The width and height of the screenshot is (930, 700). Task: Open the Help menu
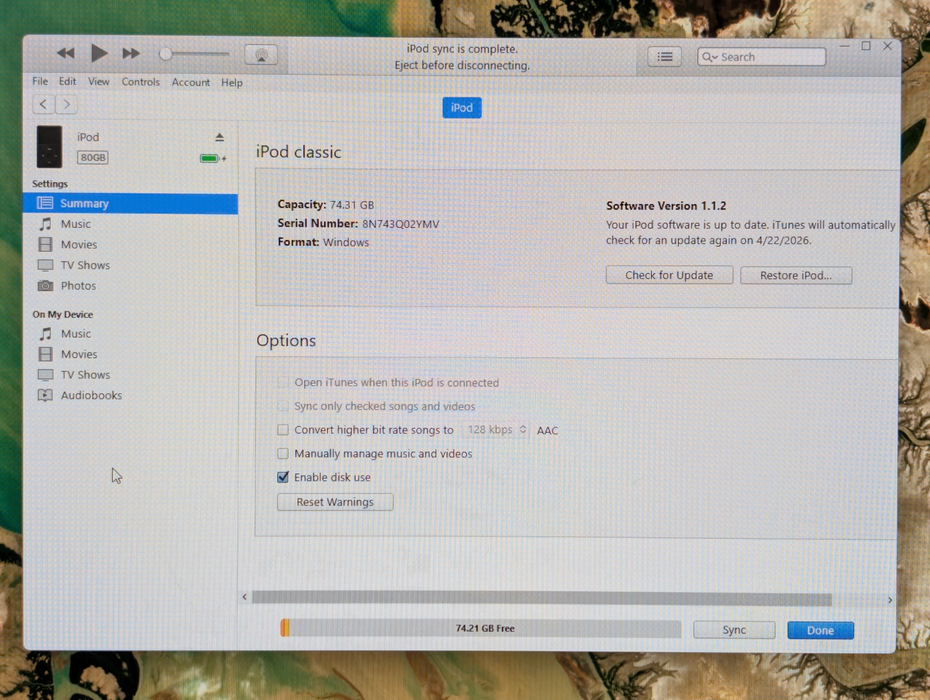pos(232,82)
